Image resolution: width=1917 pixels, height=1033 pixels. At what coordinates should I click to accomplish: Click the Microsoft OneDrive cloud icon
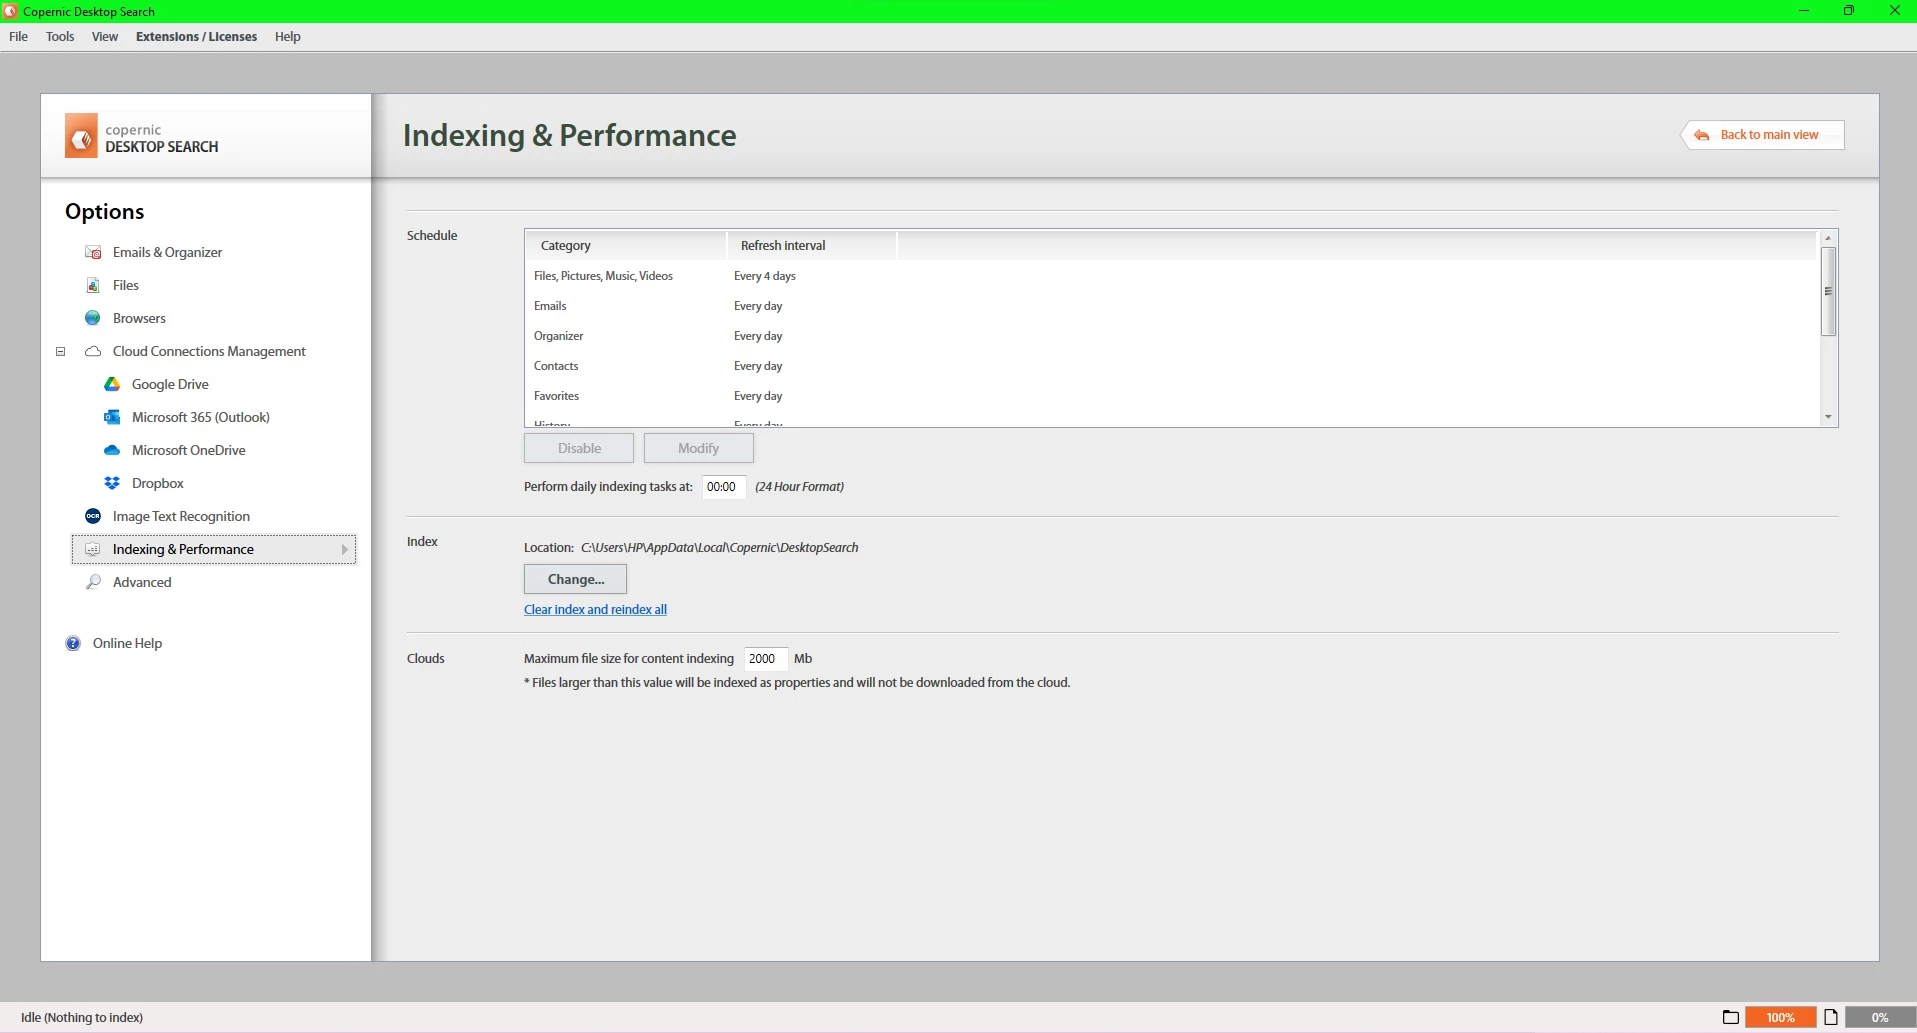[112, 450]
